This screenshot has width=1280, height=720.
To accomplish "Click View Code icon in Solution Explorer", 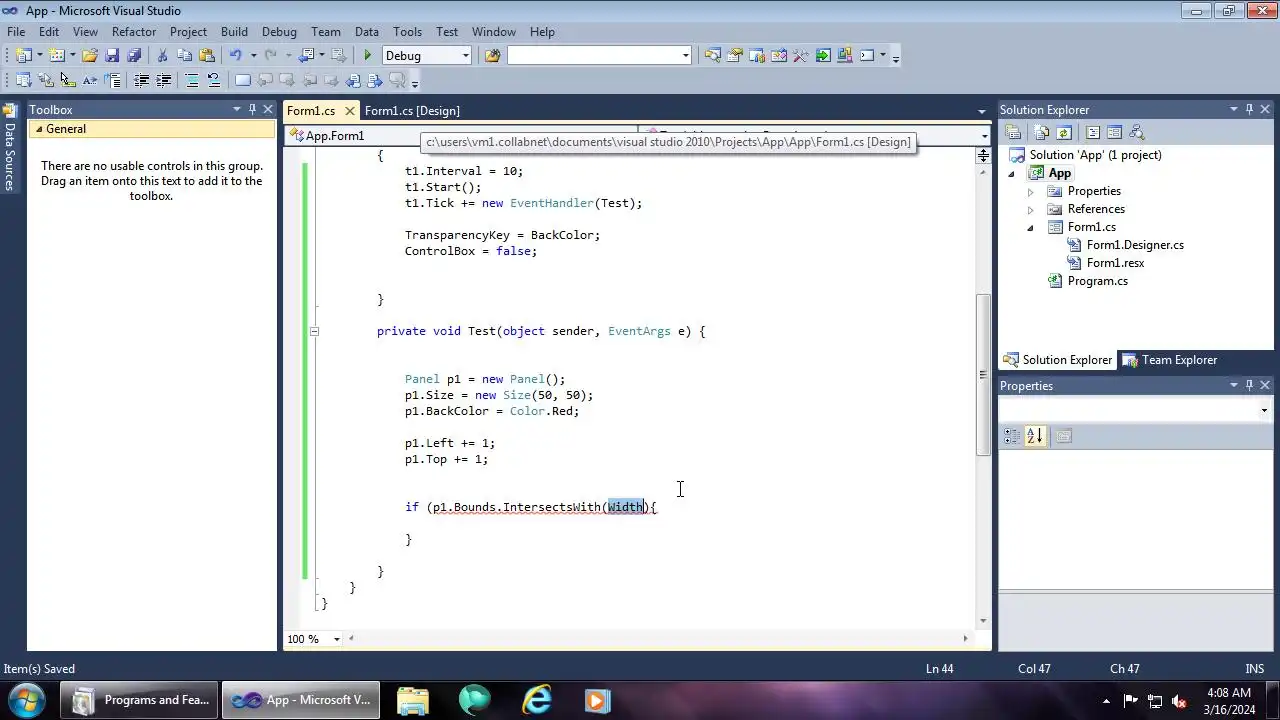I will [x=1092, y=132].
